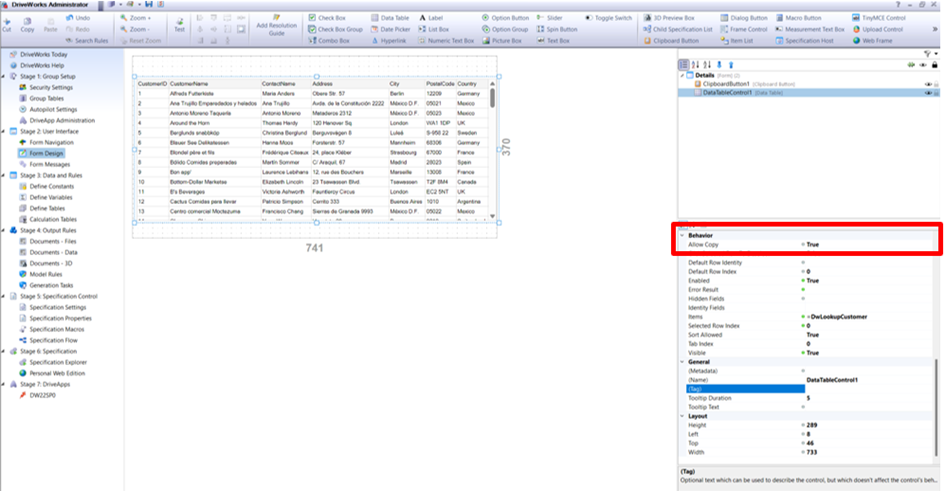Toggle the lock-all padlock in tree toolbar
Image resolution: width=945 pixels, height=491 pixels.
pos(935,64)
